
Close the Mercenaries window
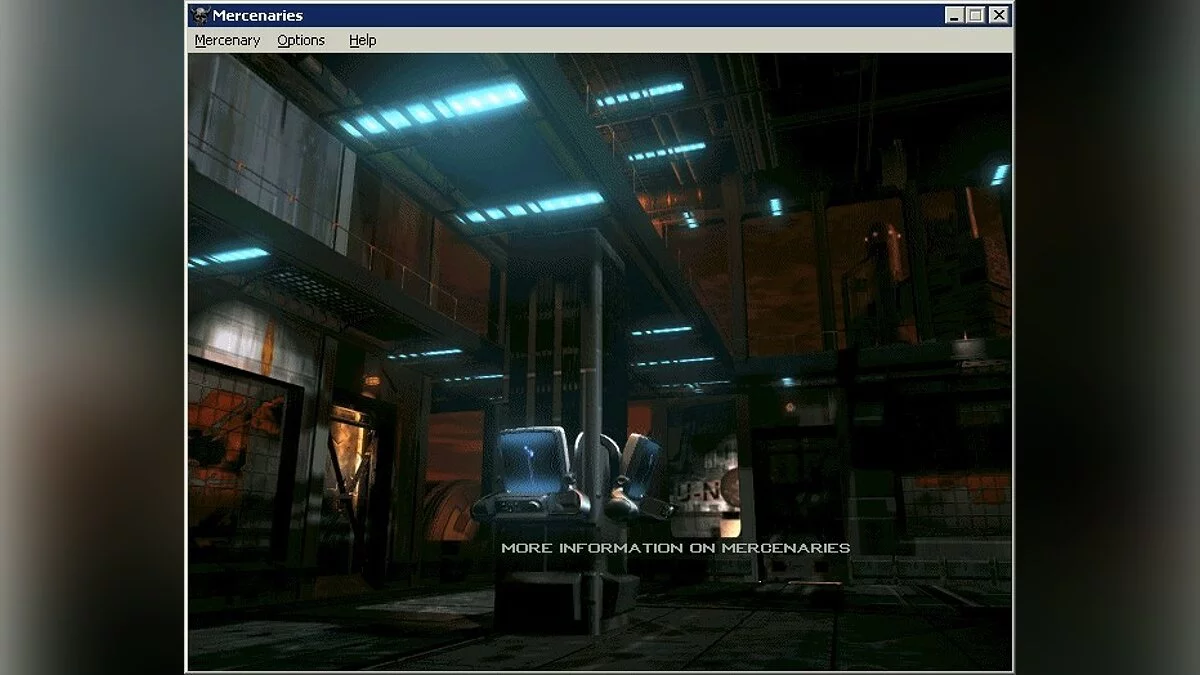click(x=997, y=15)
